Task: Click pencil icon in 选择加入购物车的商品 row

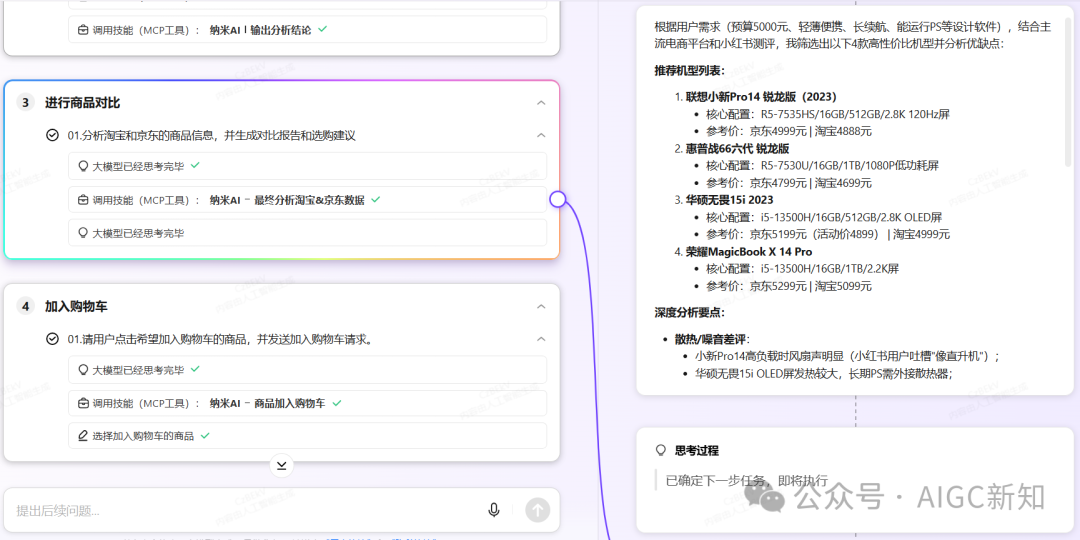Action: [x=83, y=436]
